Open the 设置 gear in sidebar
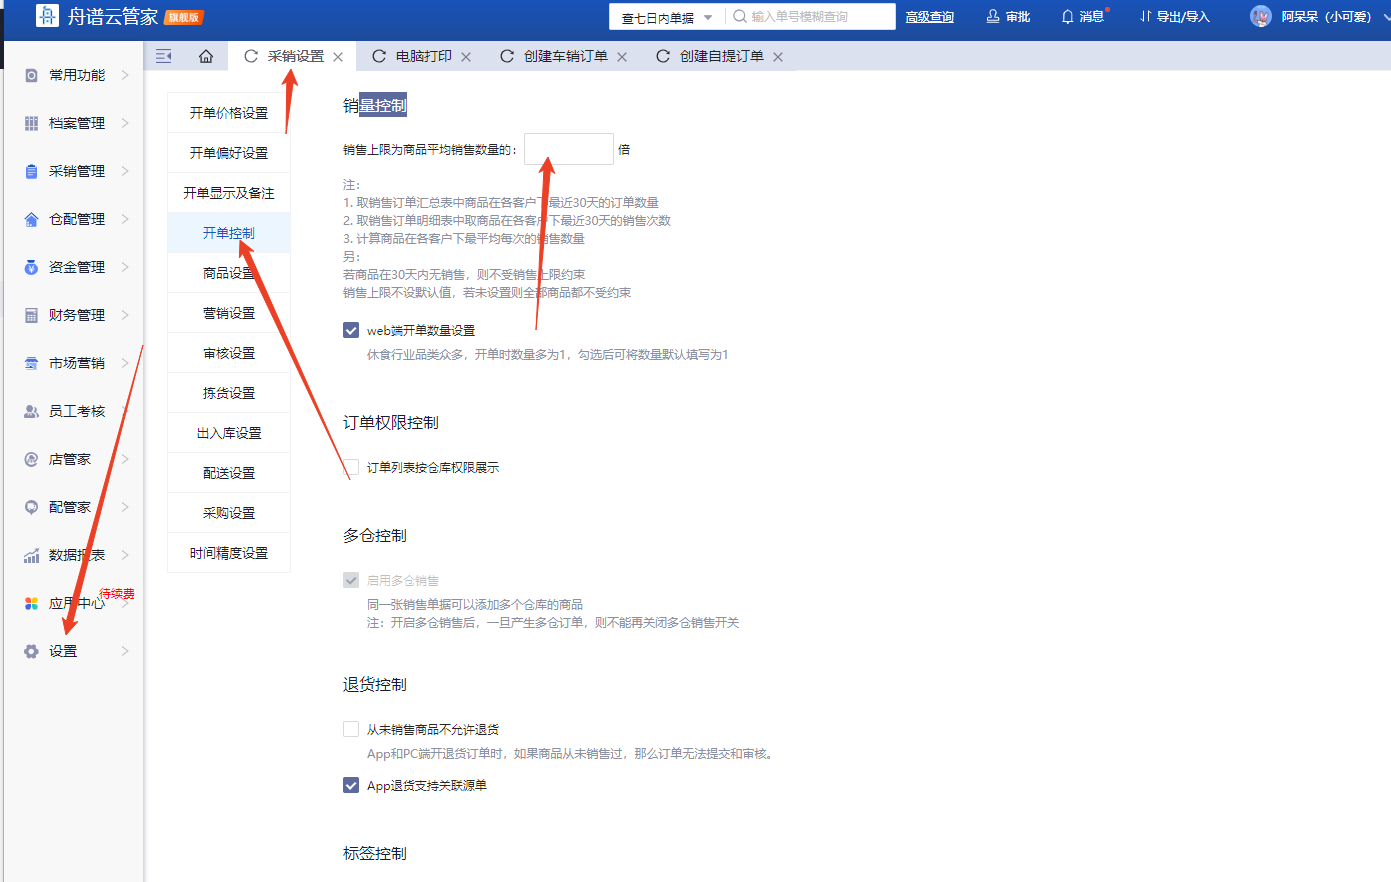This screenshot has width=1391, height=882. [31, 651]
